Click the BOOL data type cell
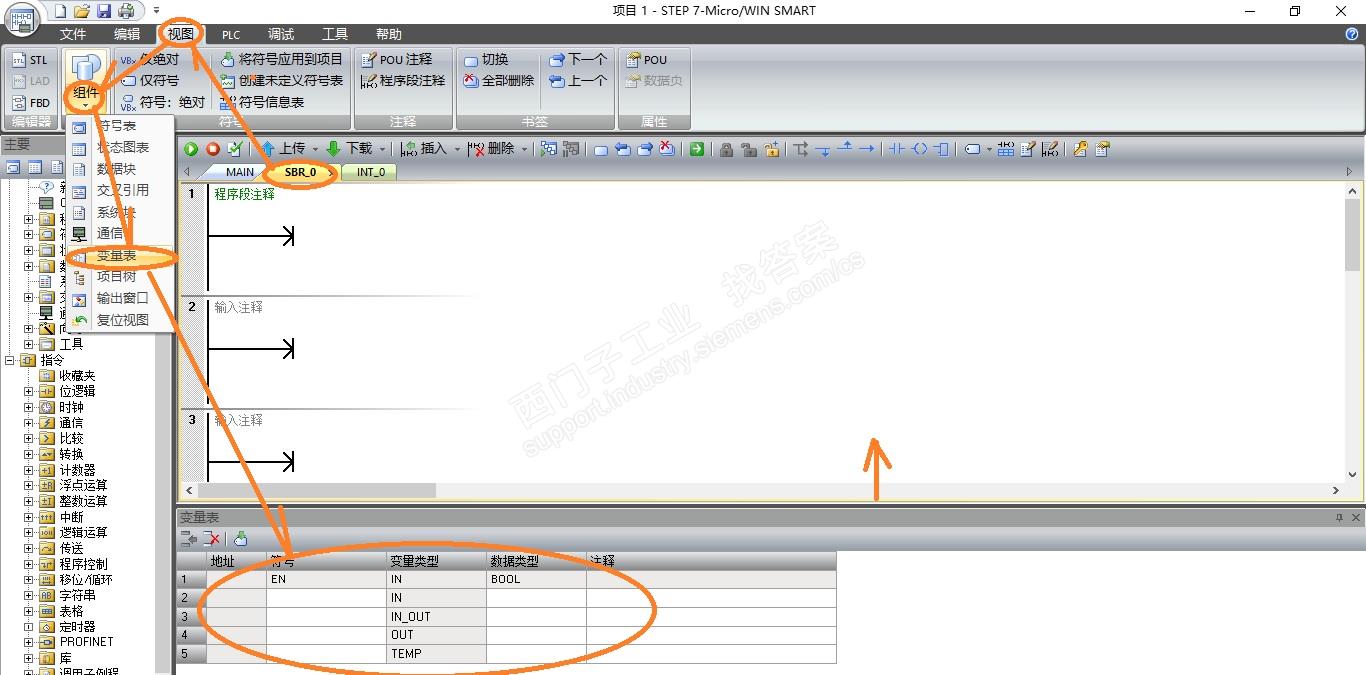This screenshot has width=1366, height=675. pos(536,579)
